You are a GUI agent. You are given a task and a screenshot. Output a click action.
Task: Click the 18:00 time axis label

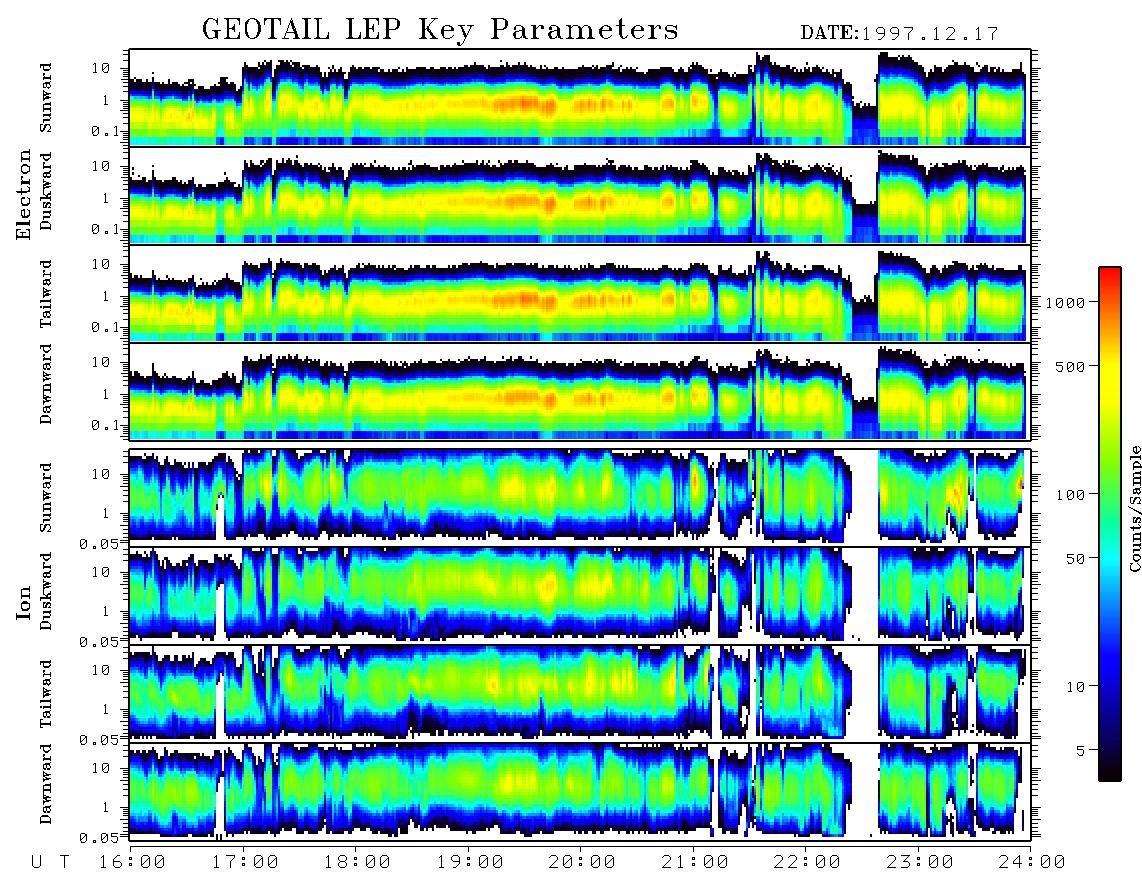[x=357, y=862]
